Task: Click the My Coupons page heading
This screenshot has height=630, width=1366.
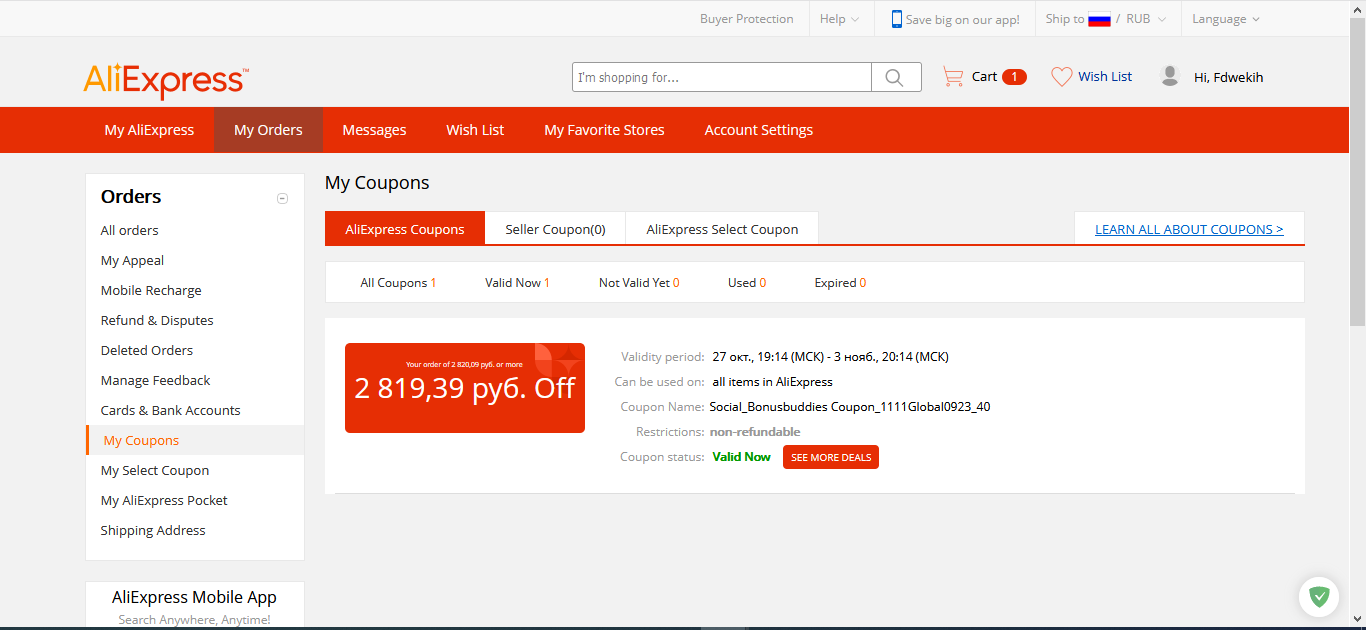Action: coord(377,183)
